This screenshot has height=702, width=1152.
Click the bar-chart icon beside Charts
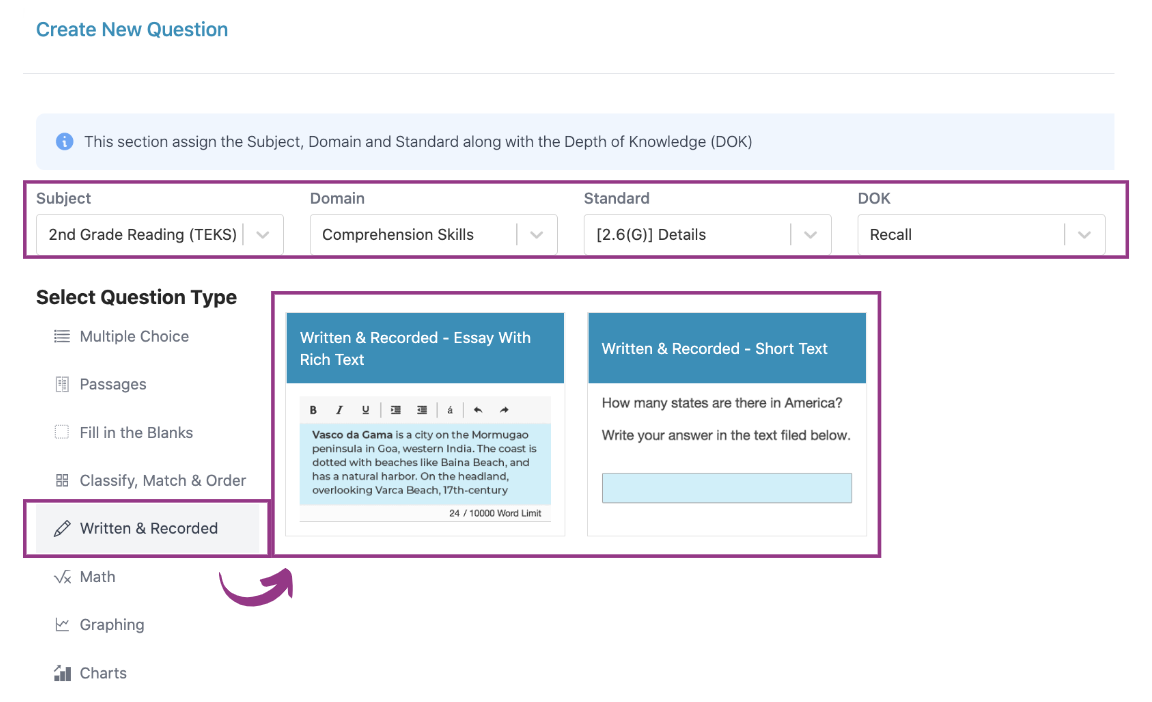62,673
